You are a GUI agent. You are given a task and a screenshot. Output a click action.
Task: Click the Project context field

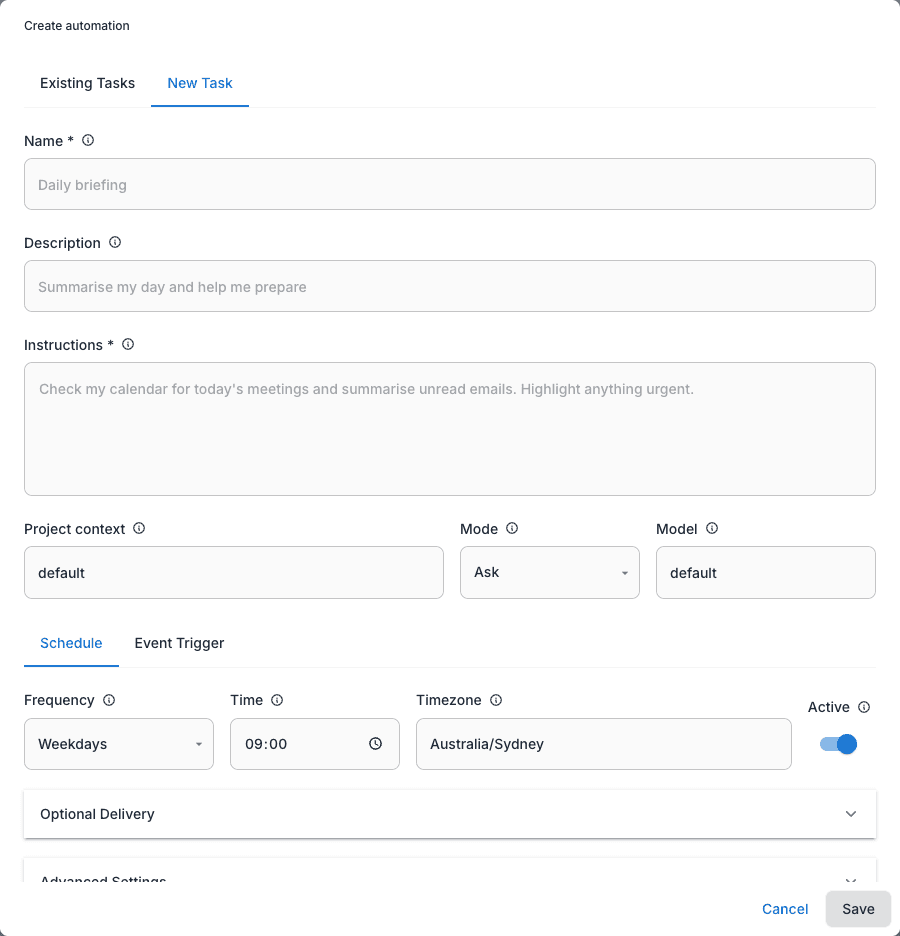click(234, 572)
